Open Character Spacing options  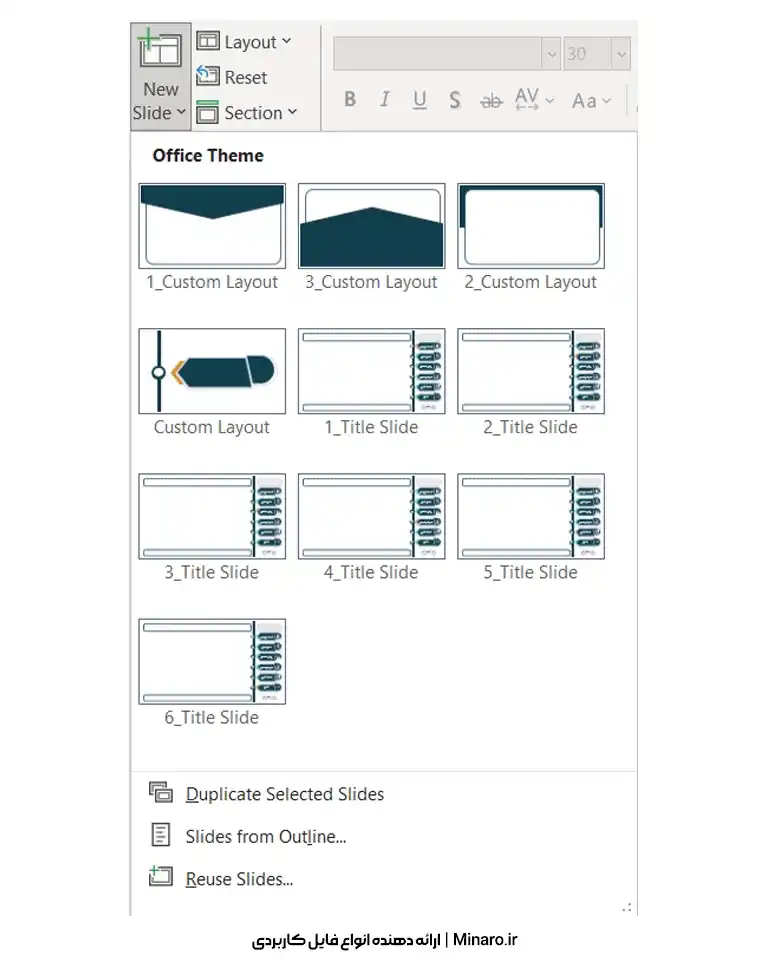pyautogui.click(x=533, y=99)
